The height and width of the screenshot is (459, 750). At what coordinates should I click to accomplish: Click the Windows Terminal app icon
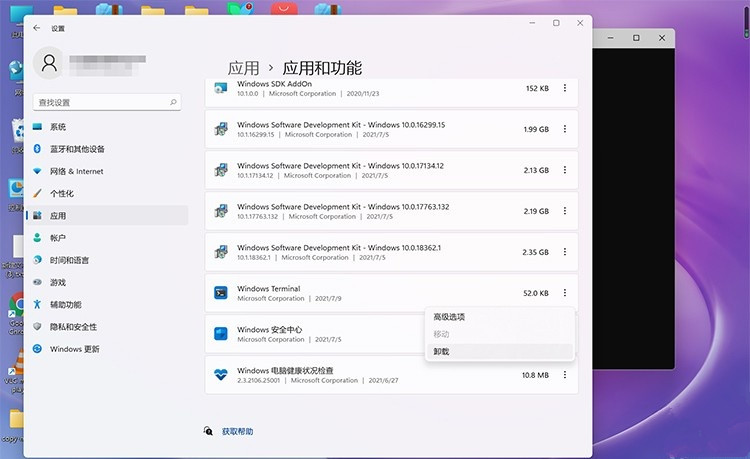coord(221,293)
